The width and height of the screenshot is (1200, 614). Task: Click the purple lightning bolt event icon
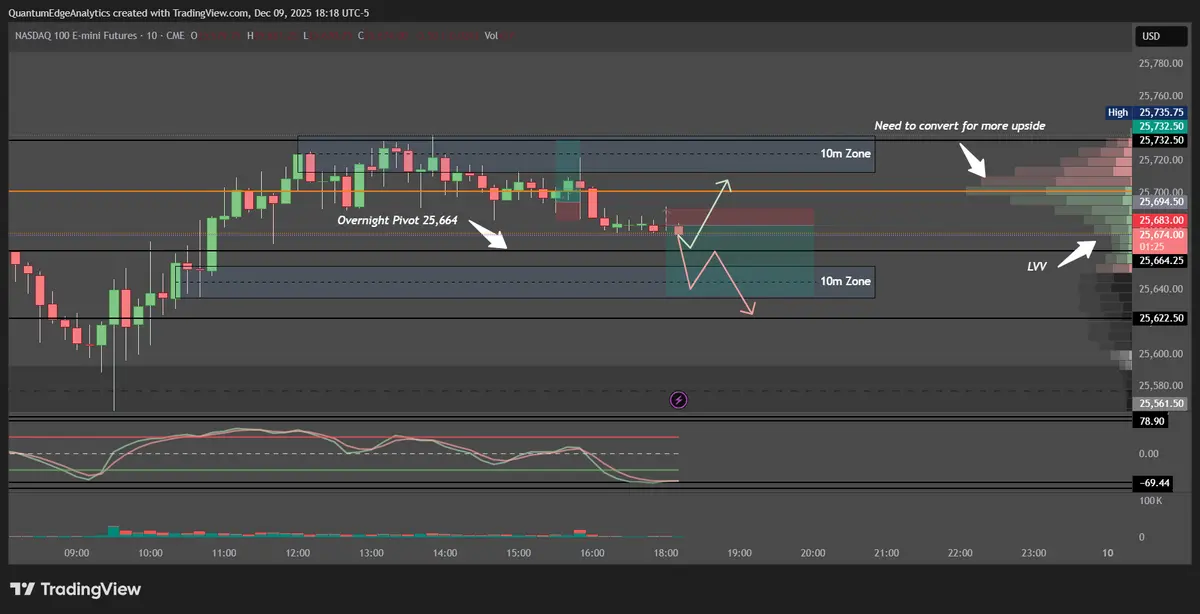[x=679, y=400]
